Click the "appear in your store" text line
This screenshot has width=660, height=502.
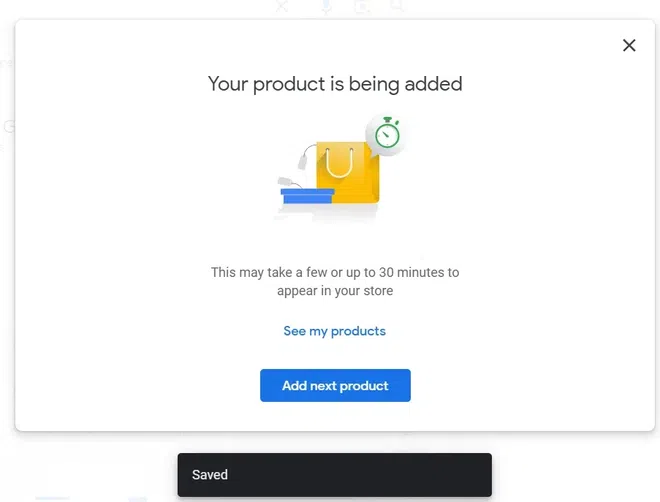click(x=335, y=291)
